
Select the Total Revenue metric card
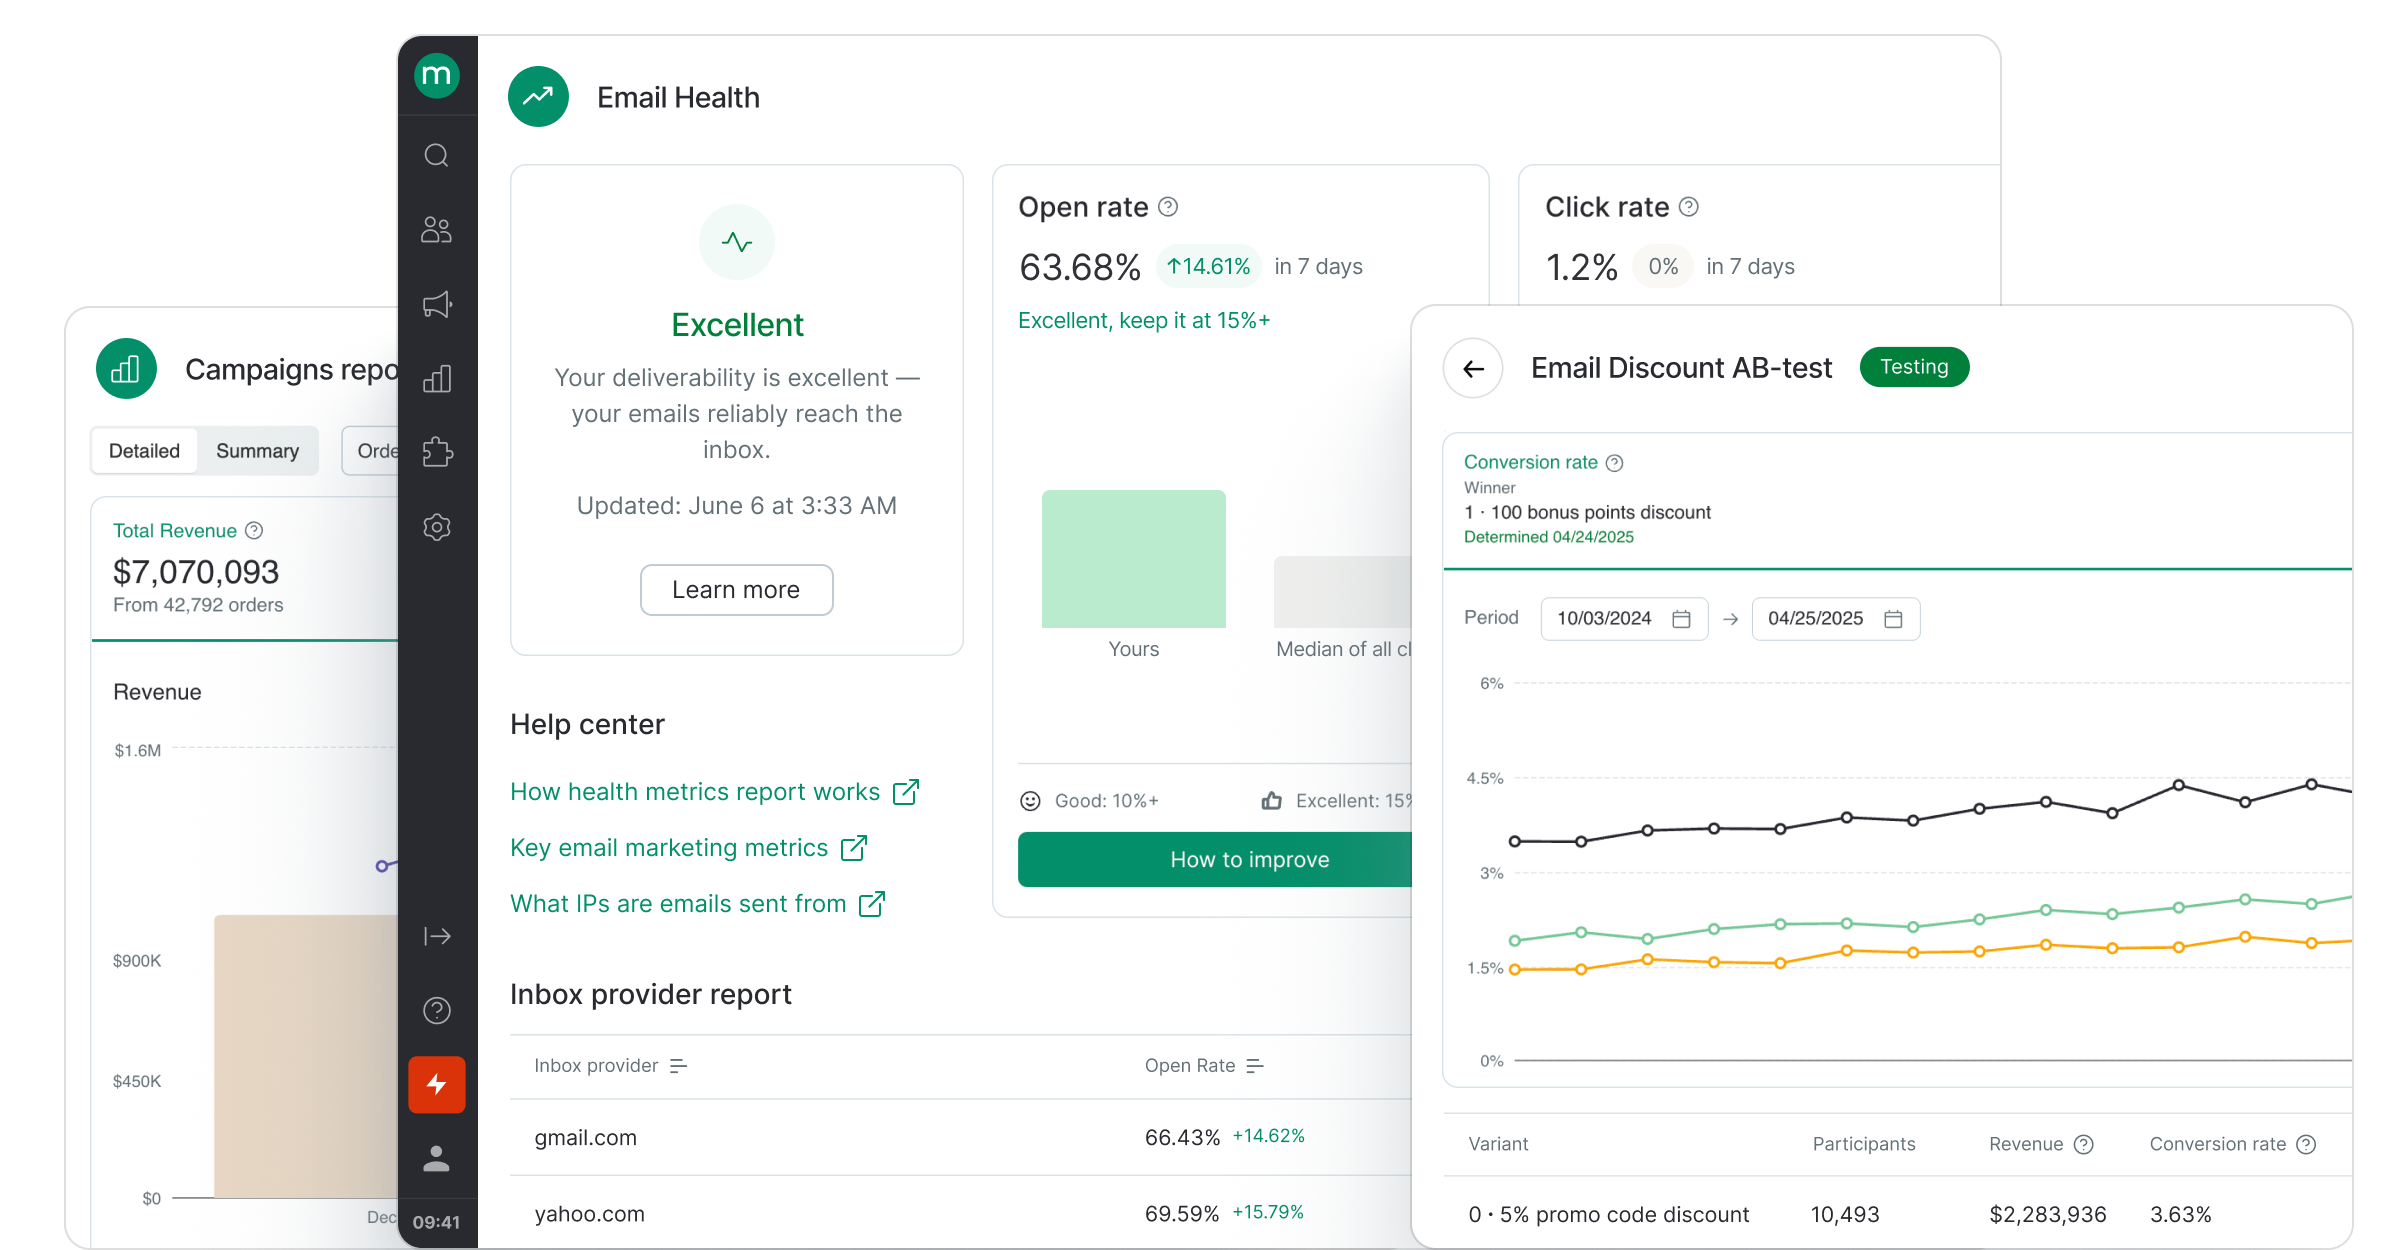[x=245, y=568]
